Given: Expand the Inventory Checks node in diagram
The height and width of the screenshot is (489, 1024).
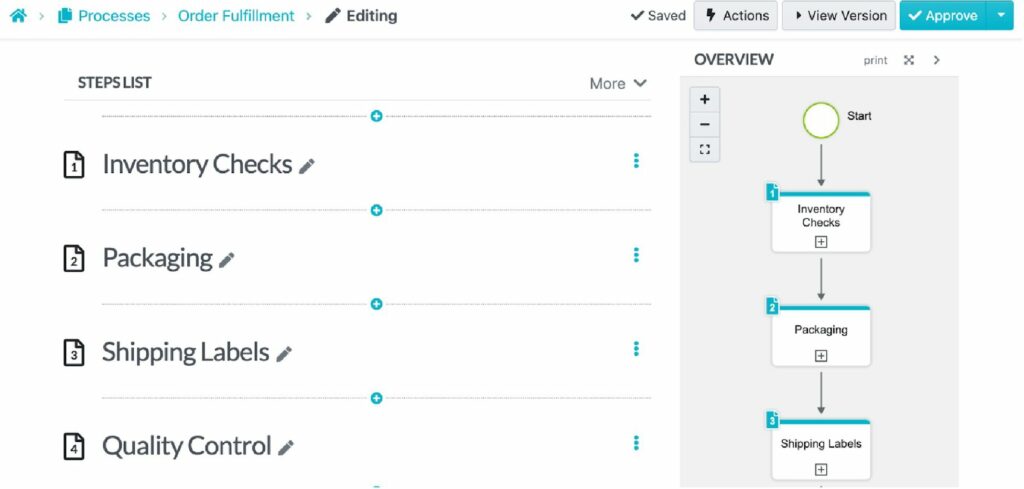Looking at the screenshot, I should point(821,242).
